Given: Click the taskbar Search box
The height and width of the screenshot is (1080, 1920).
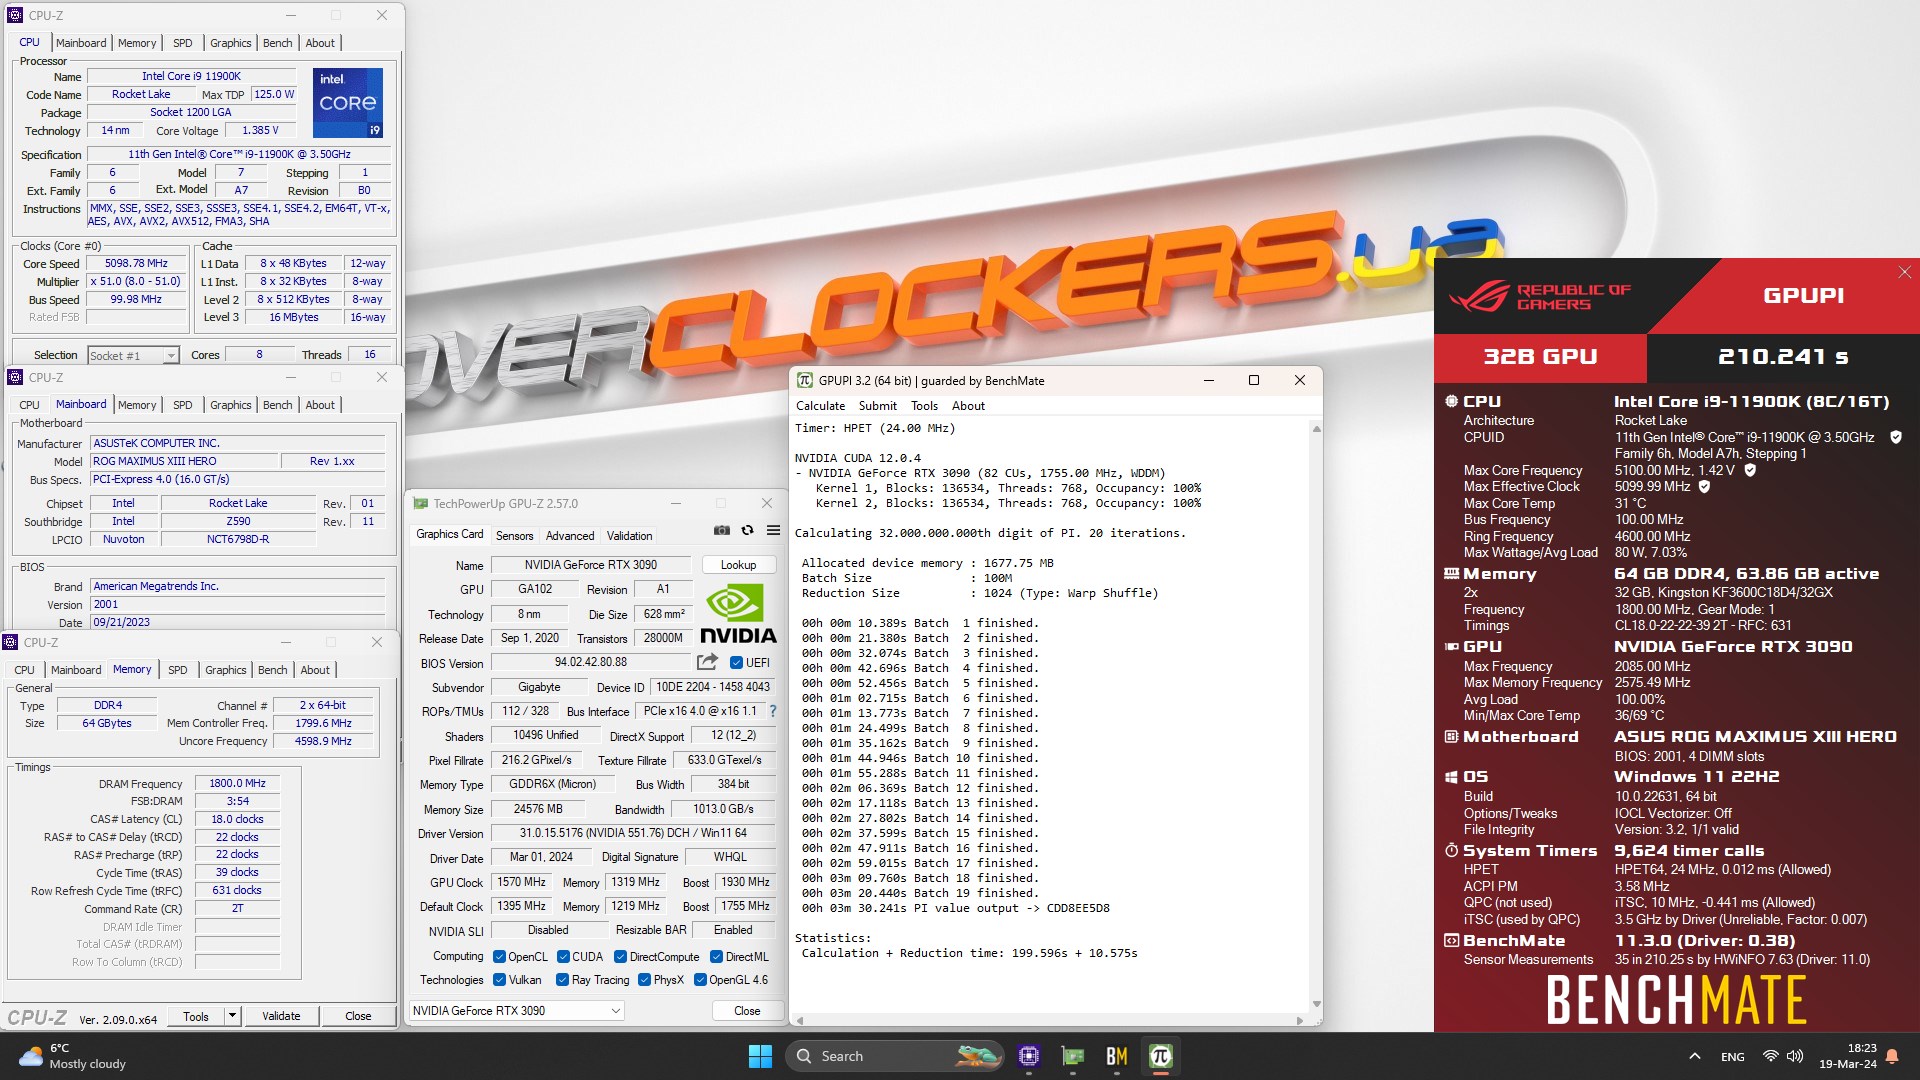Looking at the screenshot, I should pyautogui.click(x=895, y=1056).
